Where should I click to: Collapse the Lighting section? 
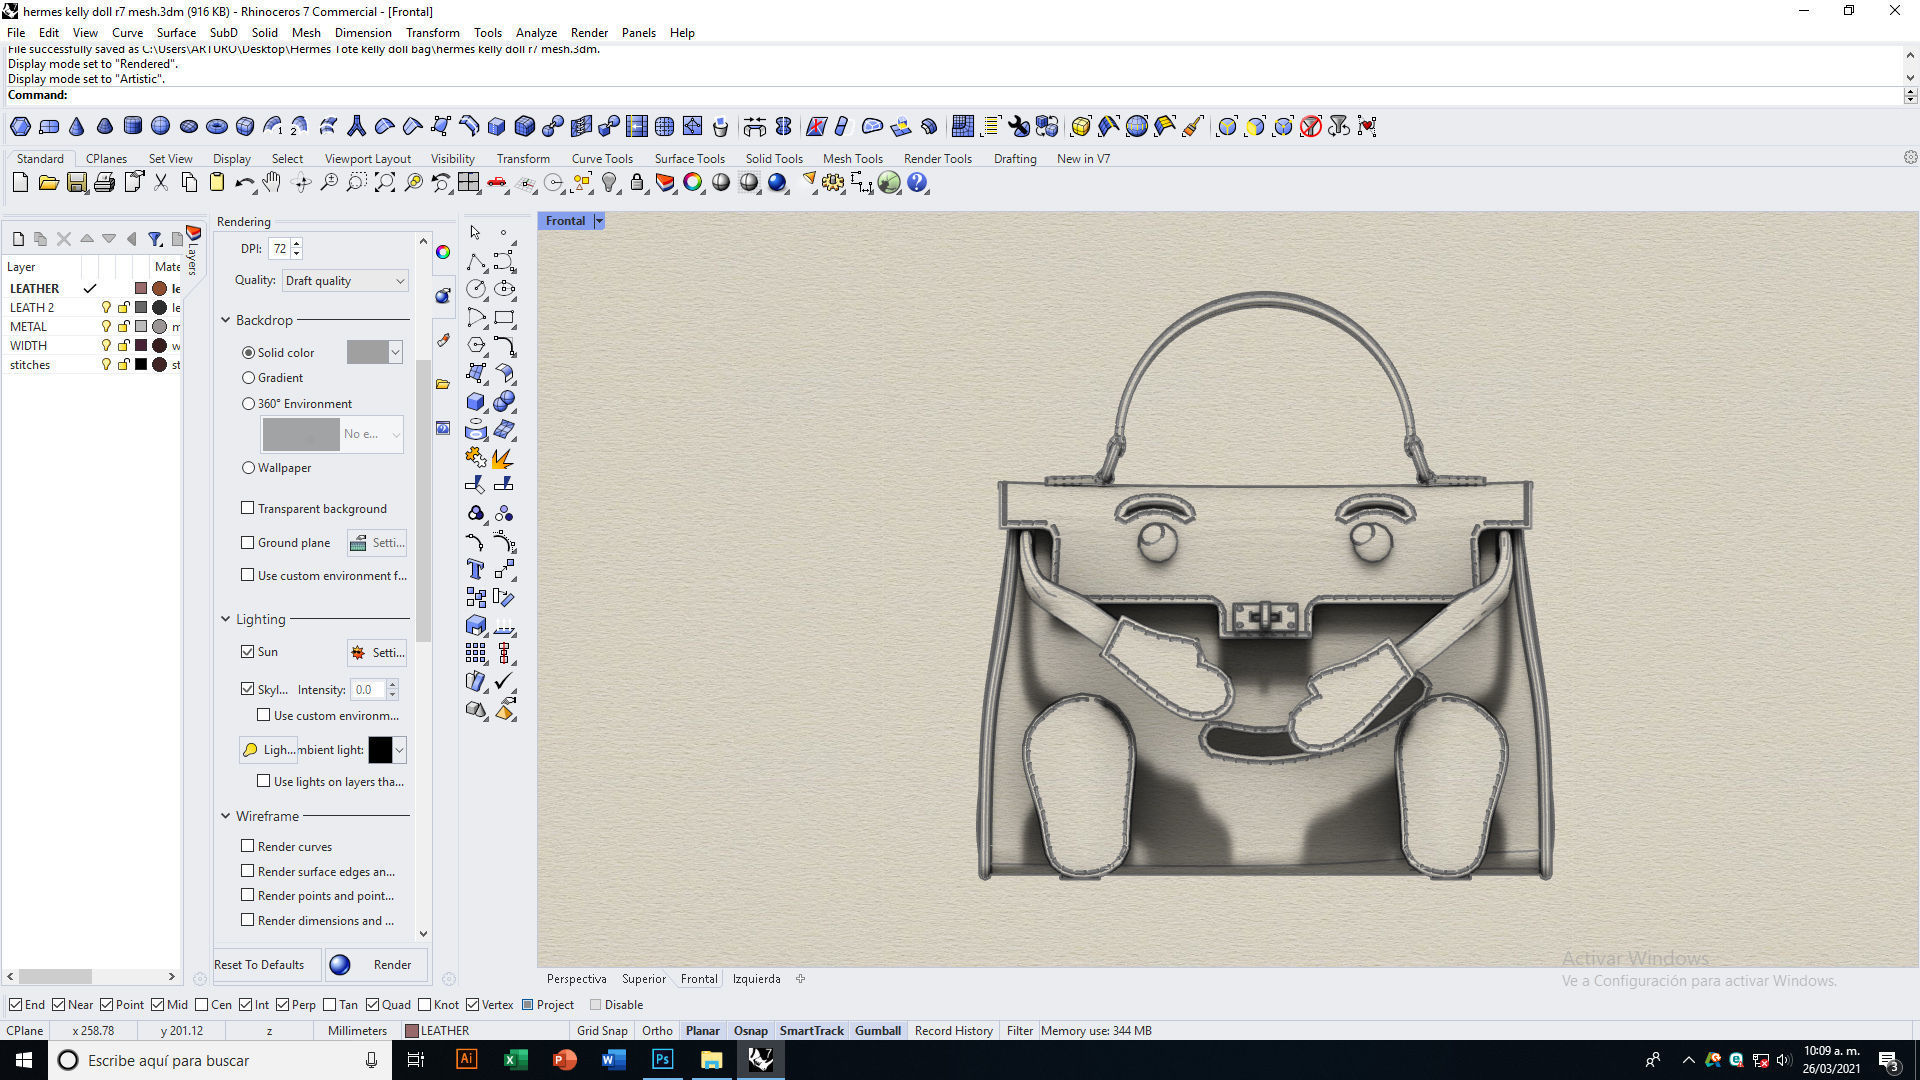point(225,619)
